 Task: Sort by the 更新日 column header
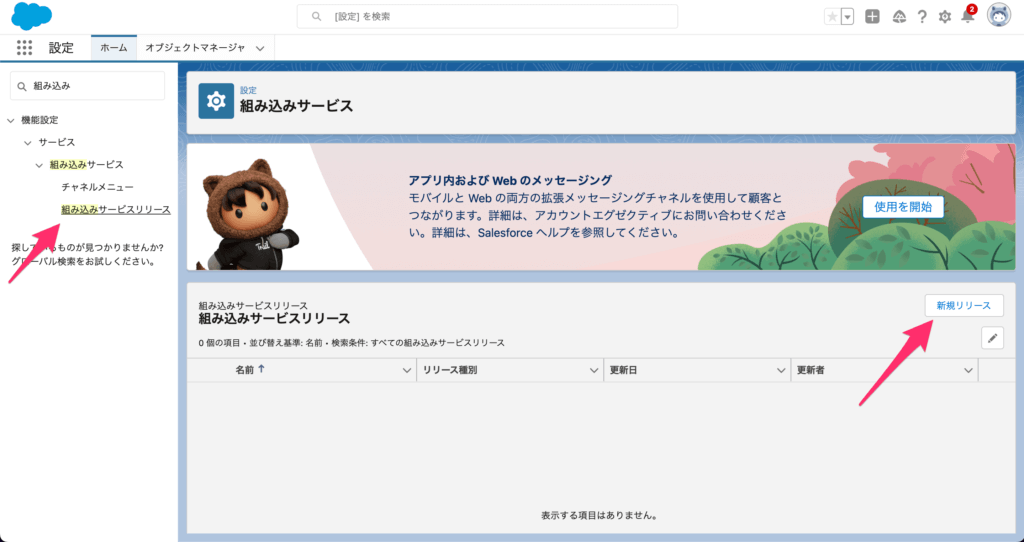[623, 370]
